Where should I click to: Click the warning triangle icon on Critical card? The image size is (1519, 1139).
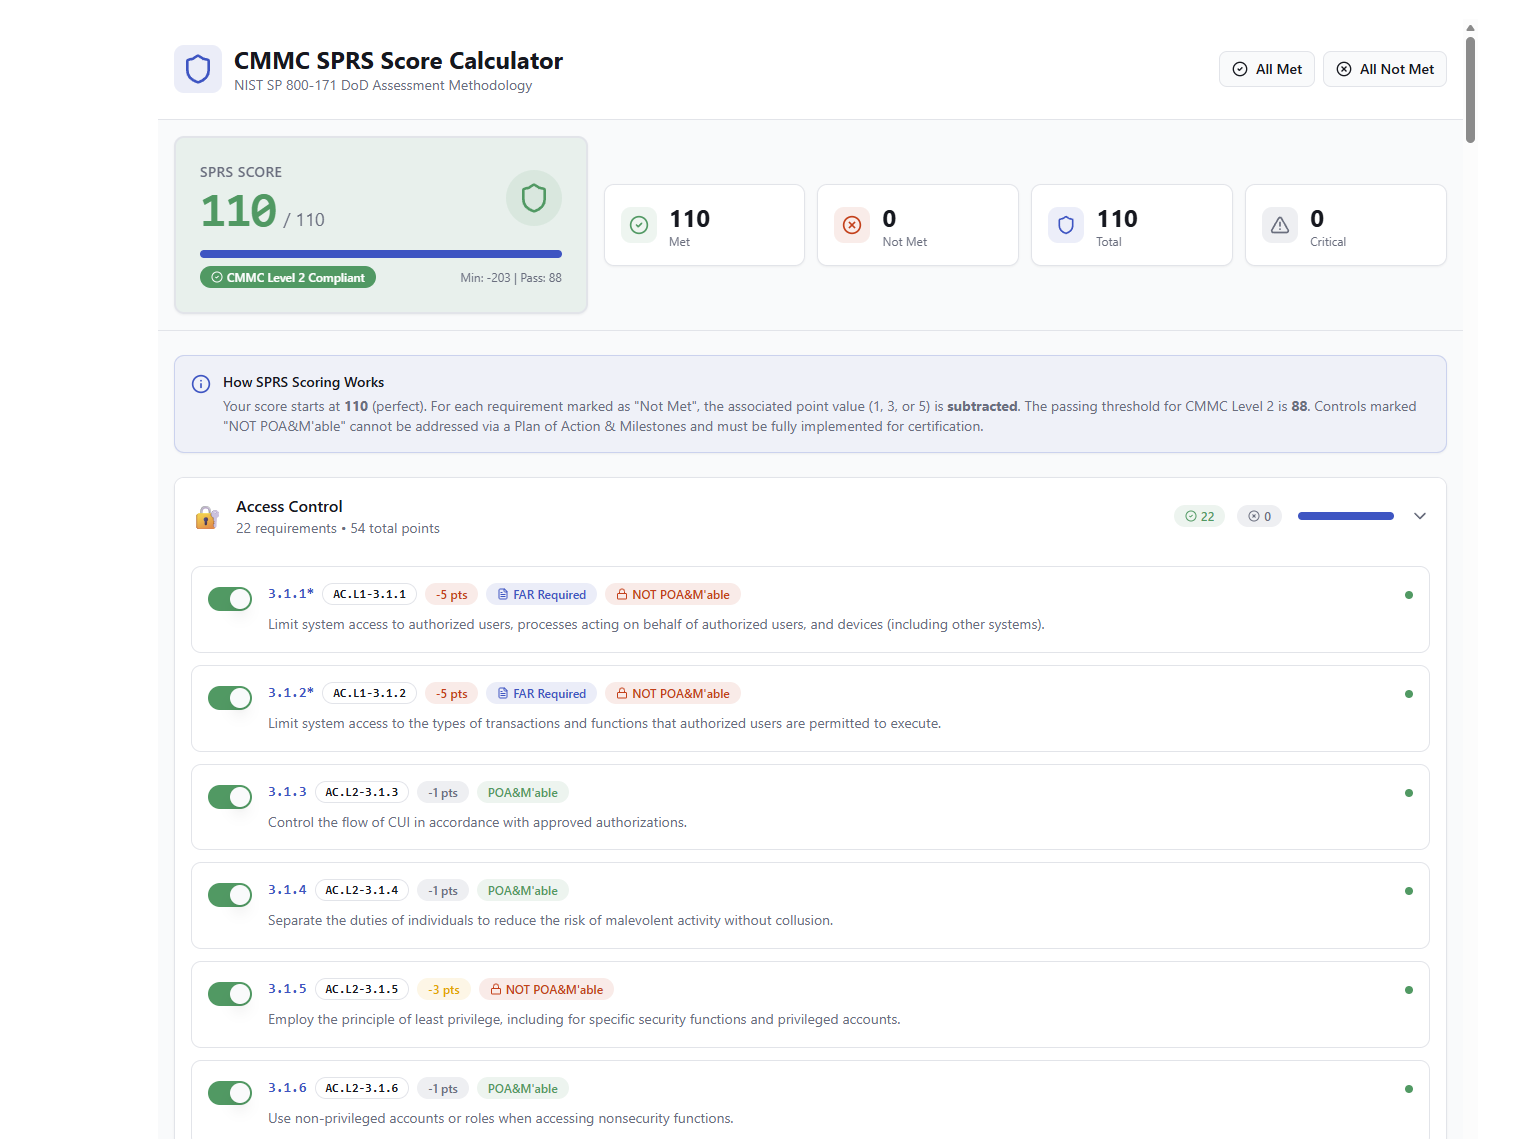coord(1280,225)
